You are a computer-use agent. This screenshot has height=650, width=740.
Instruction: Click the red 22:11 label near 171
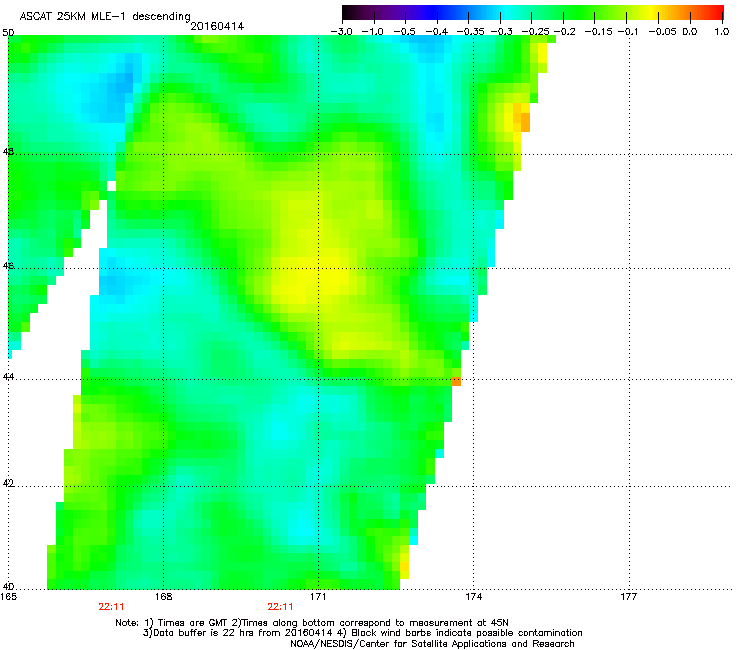coord(280,607)
